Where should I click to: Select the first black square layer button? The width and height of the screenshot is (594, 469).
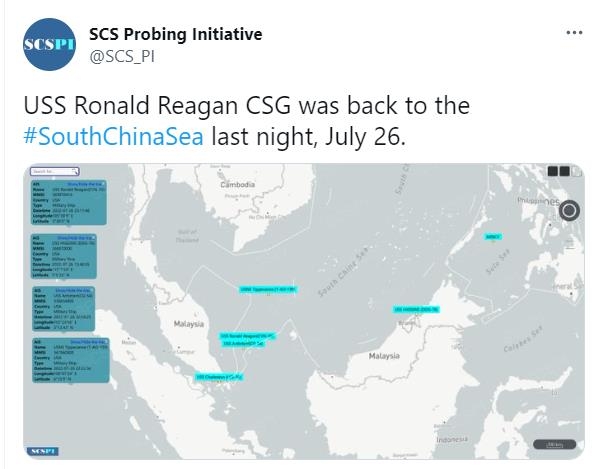click(552, 171)
